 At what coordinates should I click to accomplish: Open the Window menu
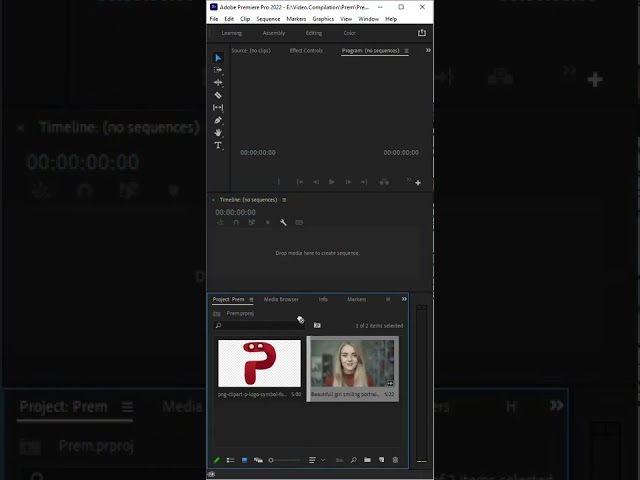click(368, 19)
